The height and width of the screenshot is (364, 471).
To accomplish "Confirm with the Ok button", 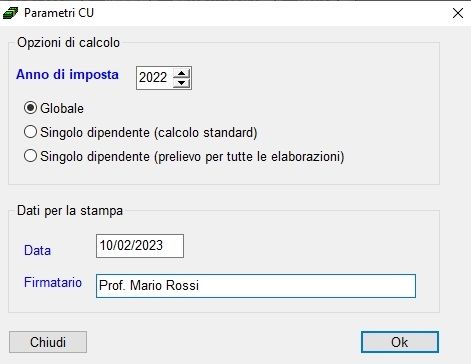I will pos(400,342).
